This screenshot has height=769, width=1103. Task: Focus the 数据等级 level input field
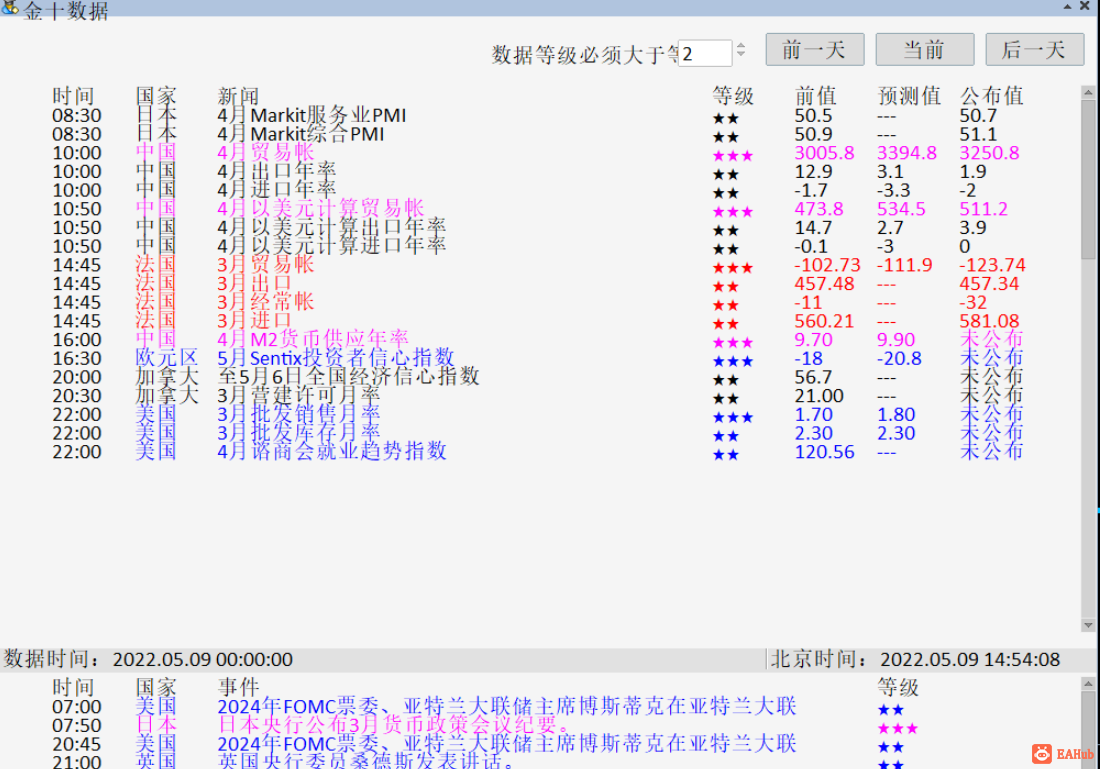(705, 53)
